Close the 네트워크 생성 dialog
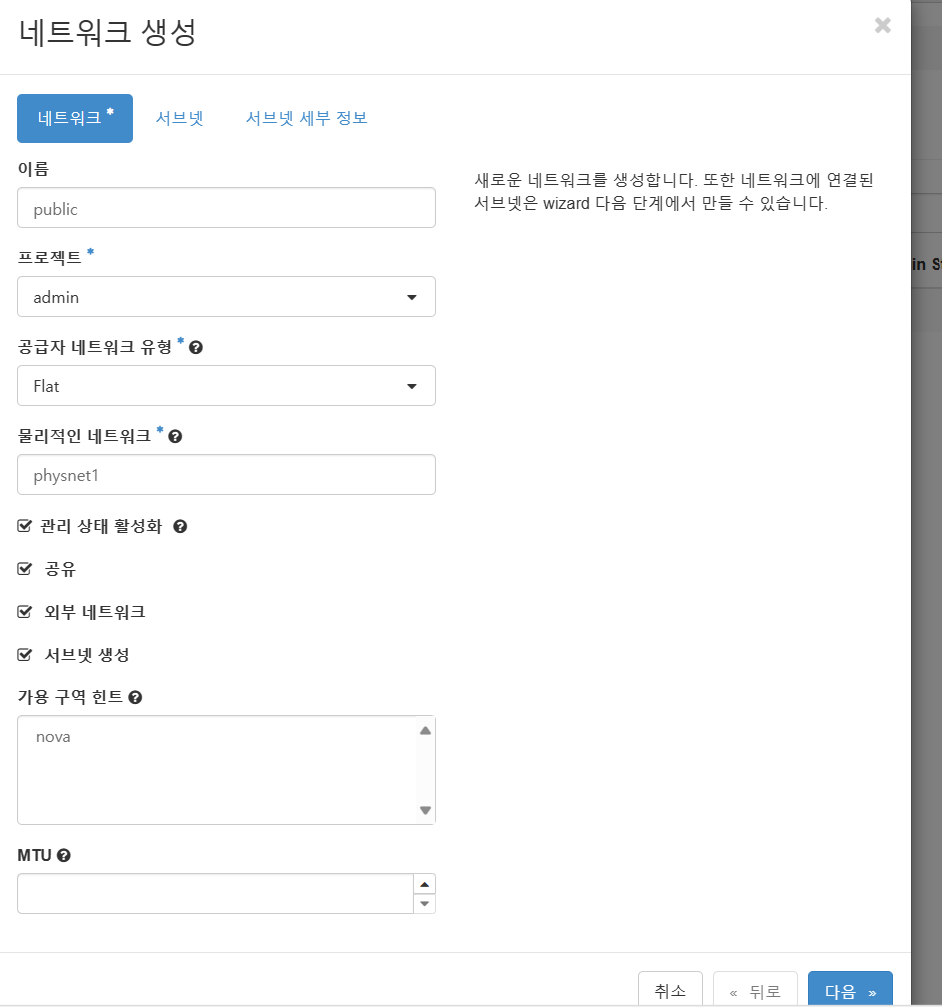Image resolution: width=942 pixels, height=1007 pixels. (883, 25)
